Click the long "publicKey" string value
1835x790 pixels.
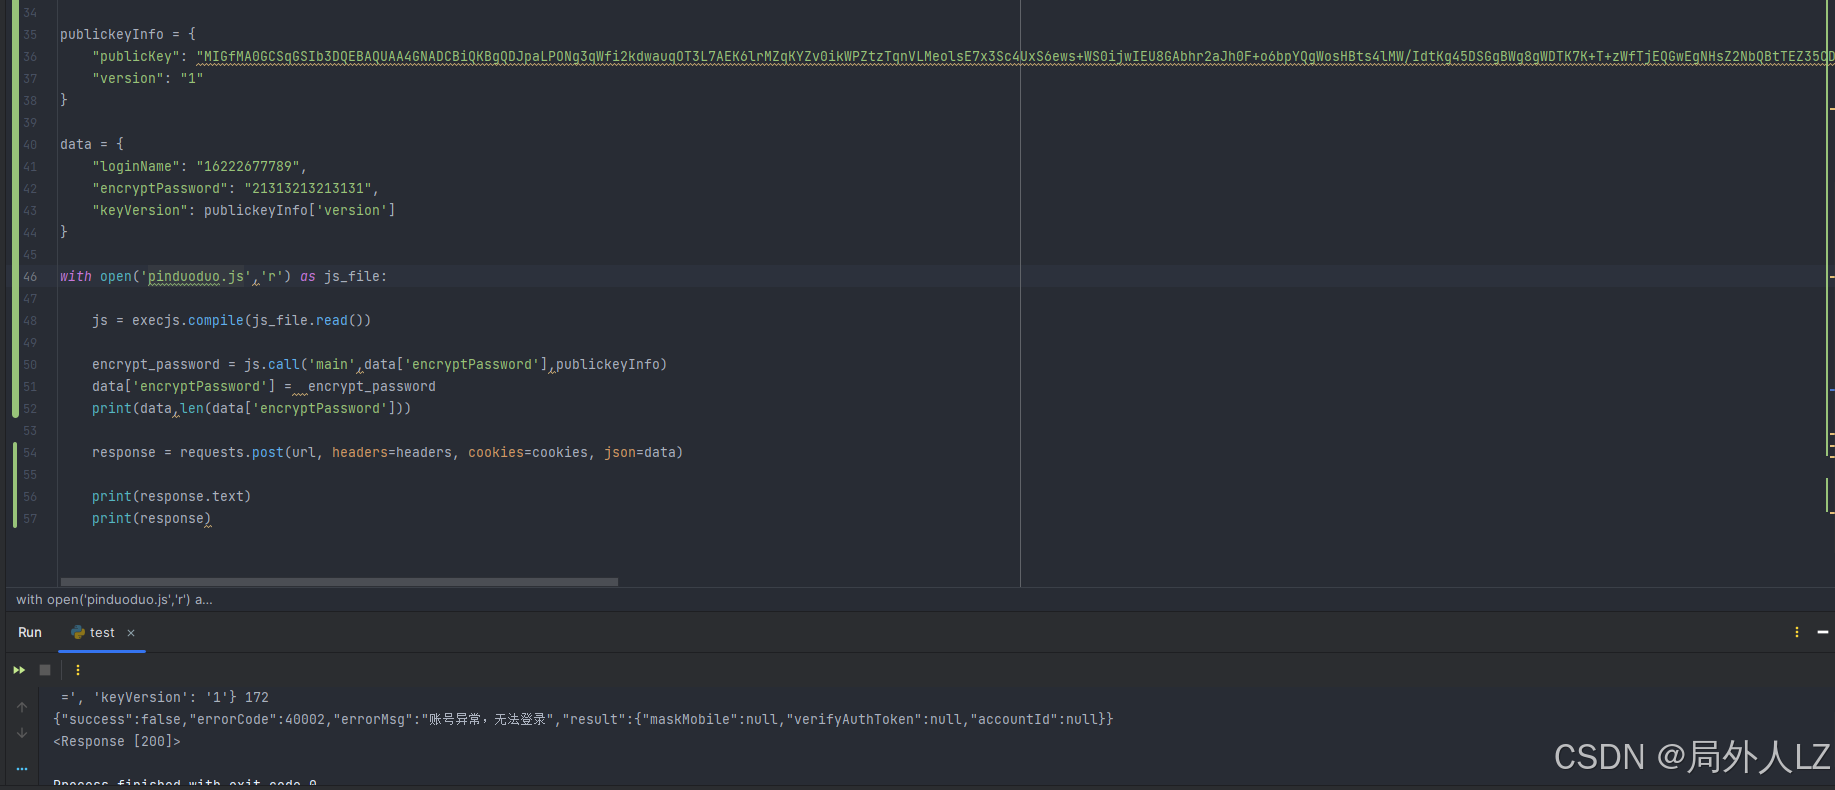point(1015,57)
